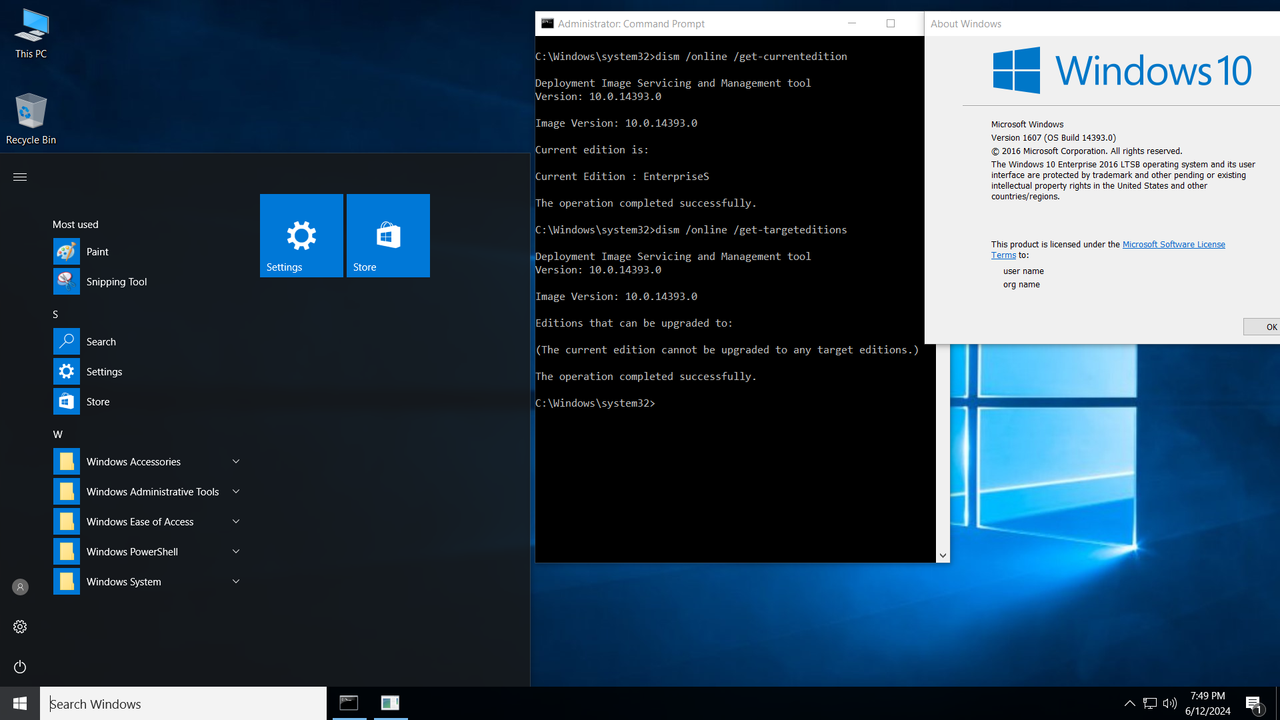This screenshot has width=1280, height=720.
Task: Show hidden tray icons chevron
Action: click(x=1130, y=704)
